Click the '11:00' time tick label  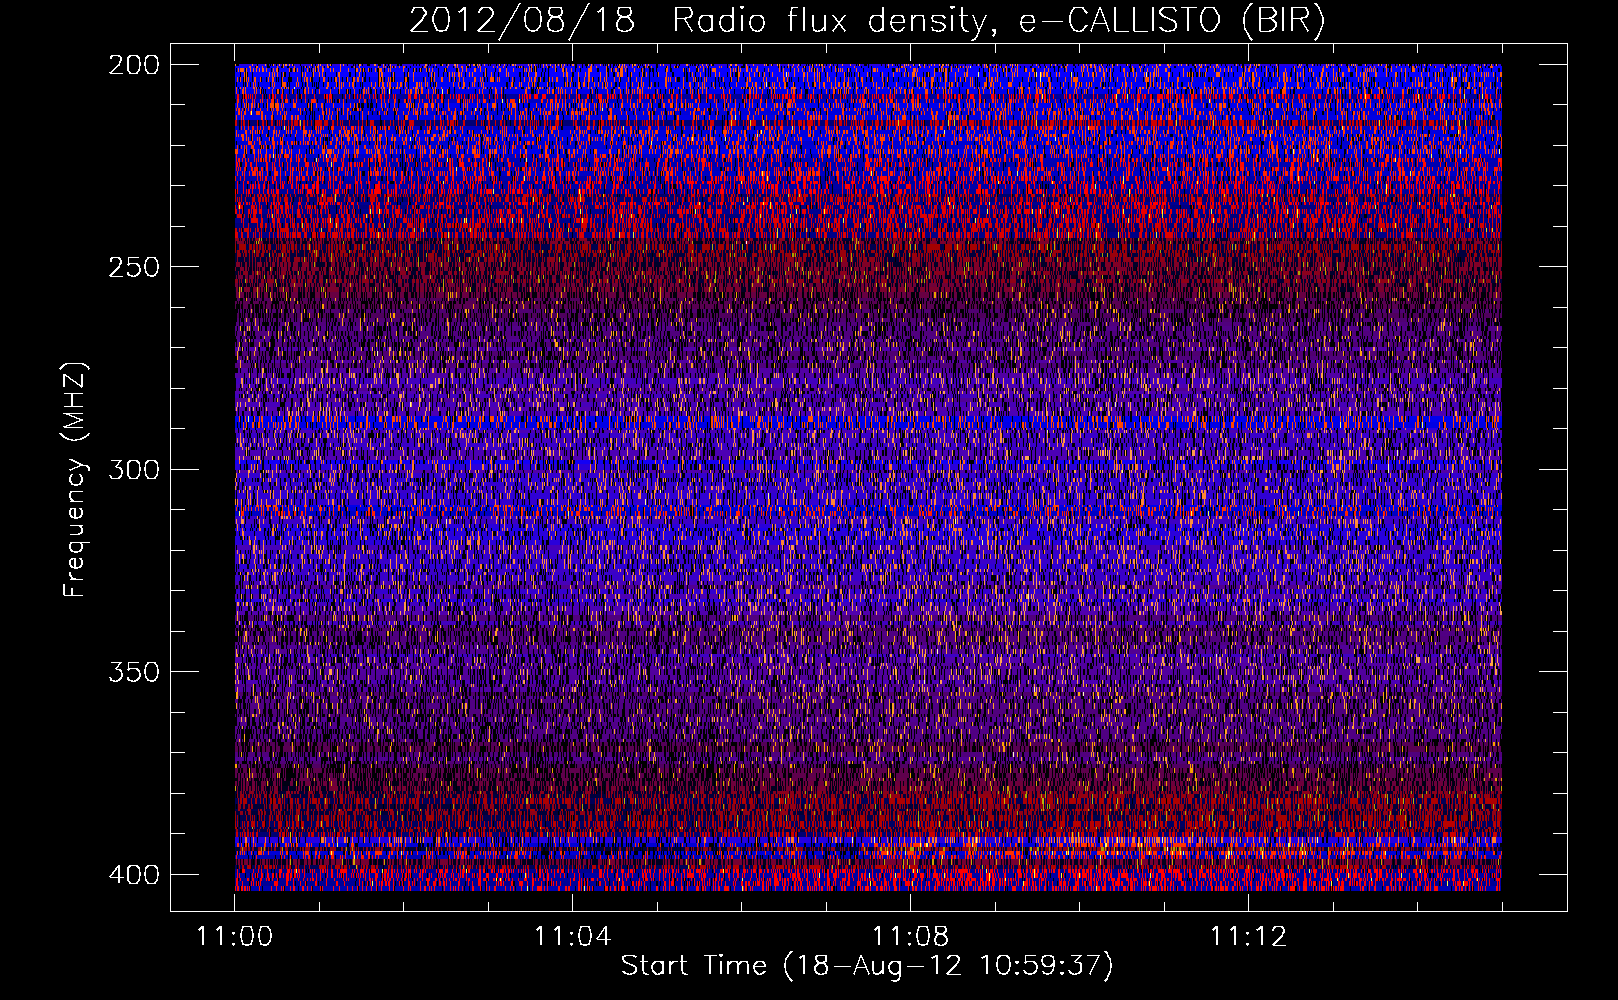coord(235,936)
